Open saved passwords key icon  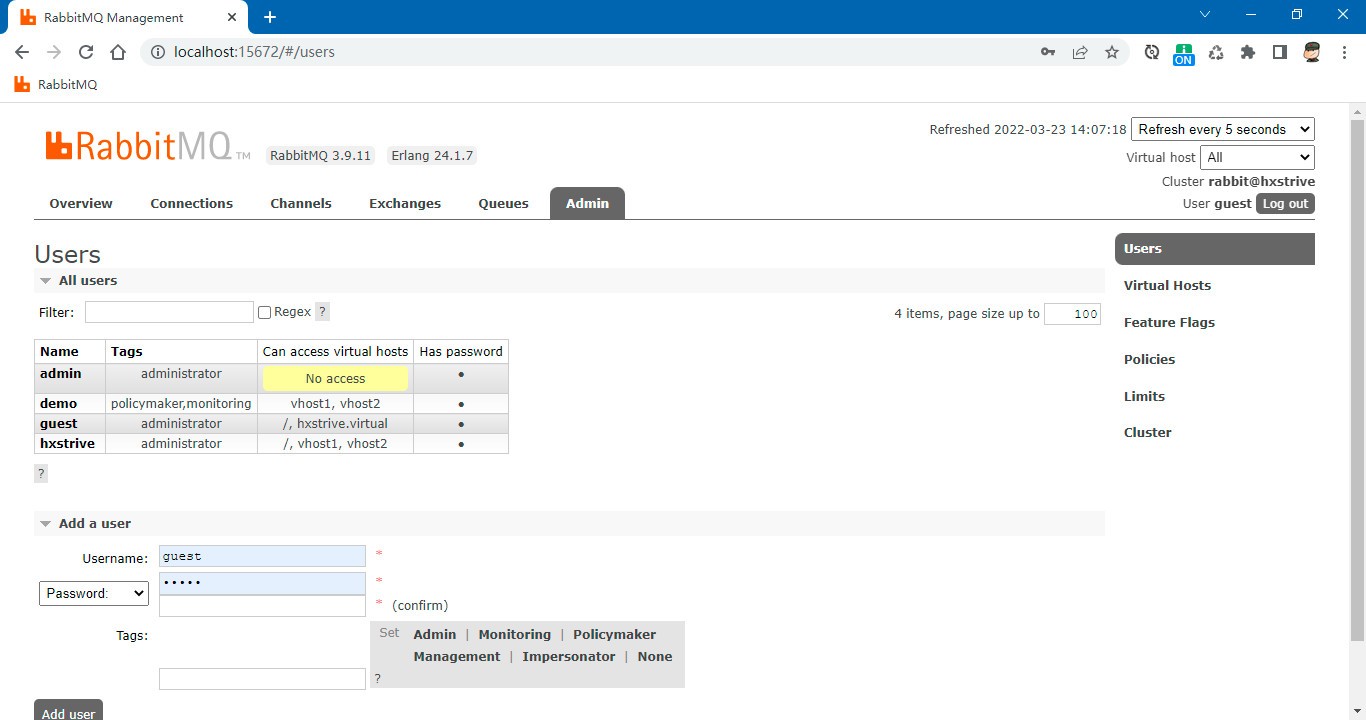click(1048, 52)
